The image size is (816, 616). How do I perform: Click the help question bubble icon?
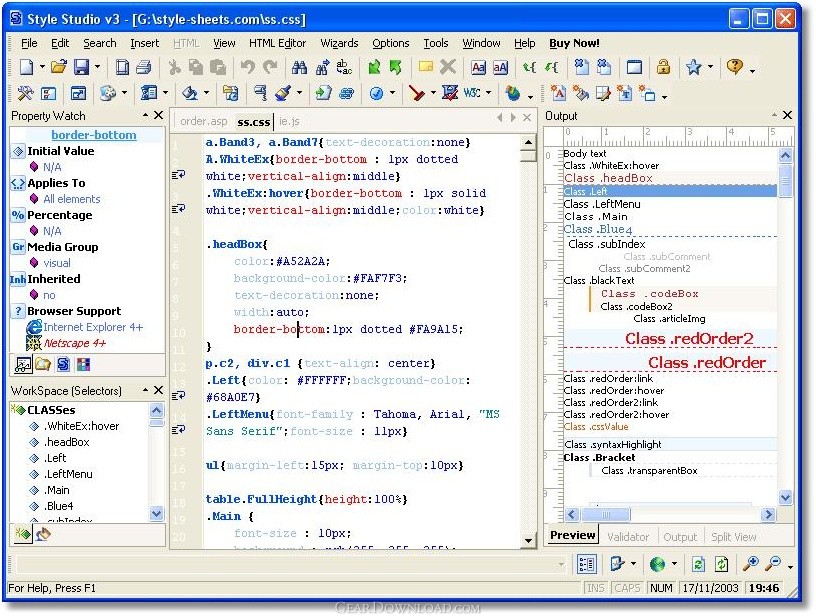coord(734,67)
